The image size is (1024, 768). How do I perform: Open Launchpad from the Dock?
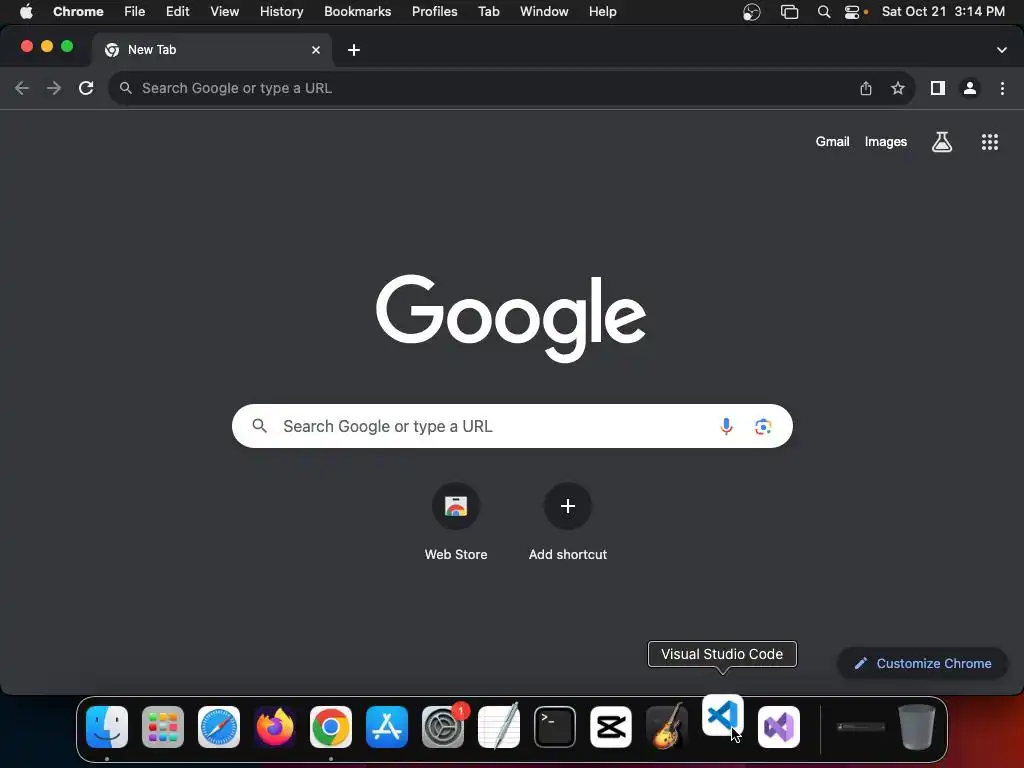[163, 727]
